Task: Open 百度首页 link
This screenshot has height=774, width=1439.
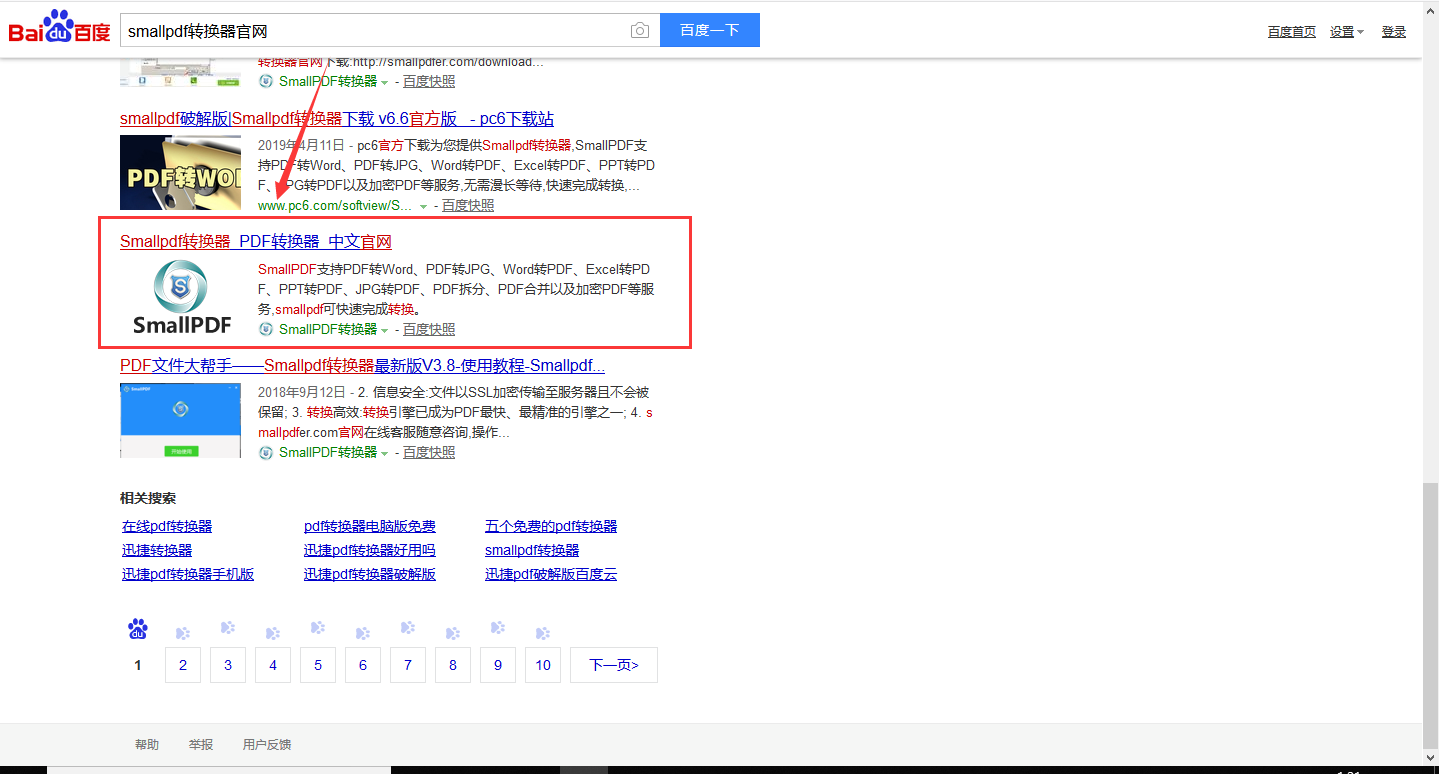Action: pyautogui.click(x=1292, y=32)
